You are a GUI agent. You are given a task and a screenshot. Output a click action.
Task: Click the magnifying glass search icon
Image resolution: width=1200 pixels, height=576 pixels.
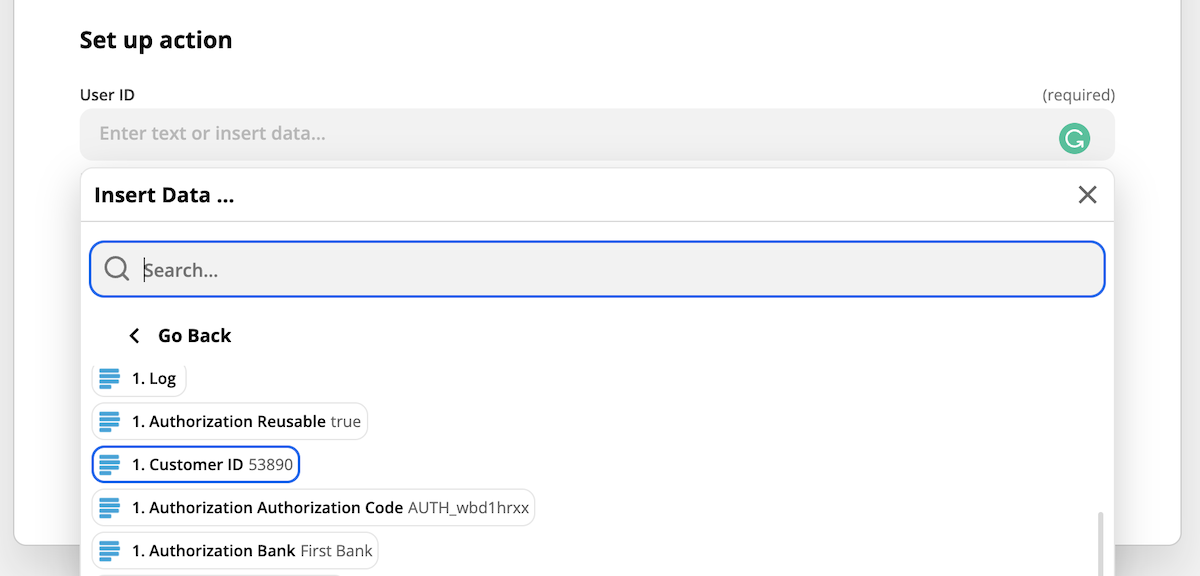(117, 269)
